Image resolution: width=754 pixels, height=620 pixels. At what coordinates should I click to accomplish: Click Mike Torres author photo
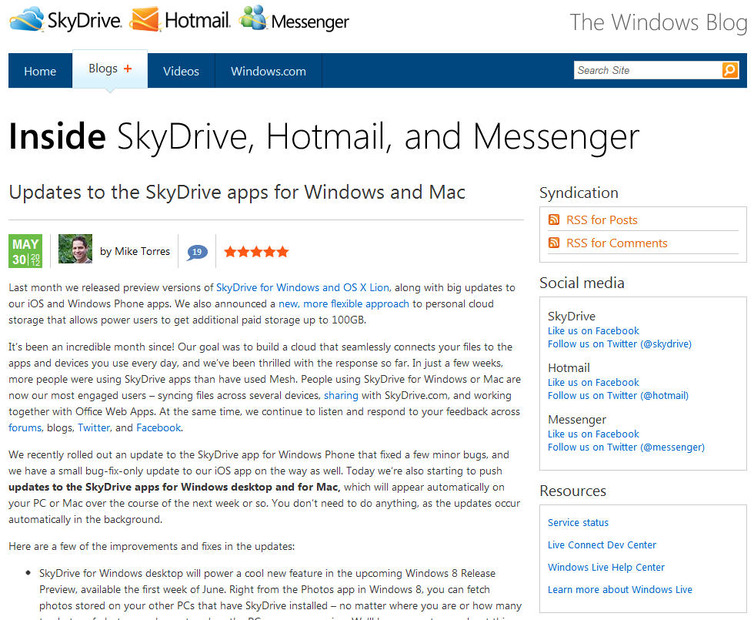coord(75,249)
